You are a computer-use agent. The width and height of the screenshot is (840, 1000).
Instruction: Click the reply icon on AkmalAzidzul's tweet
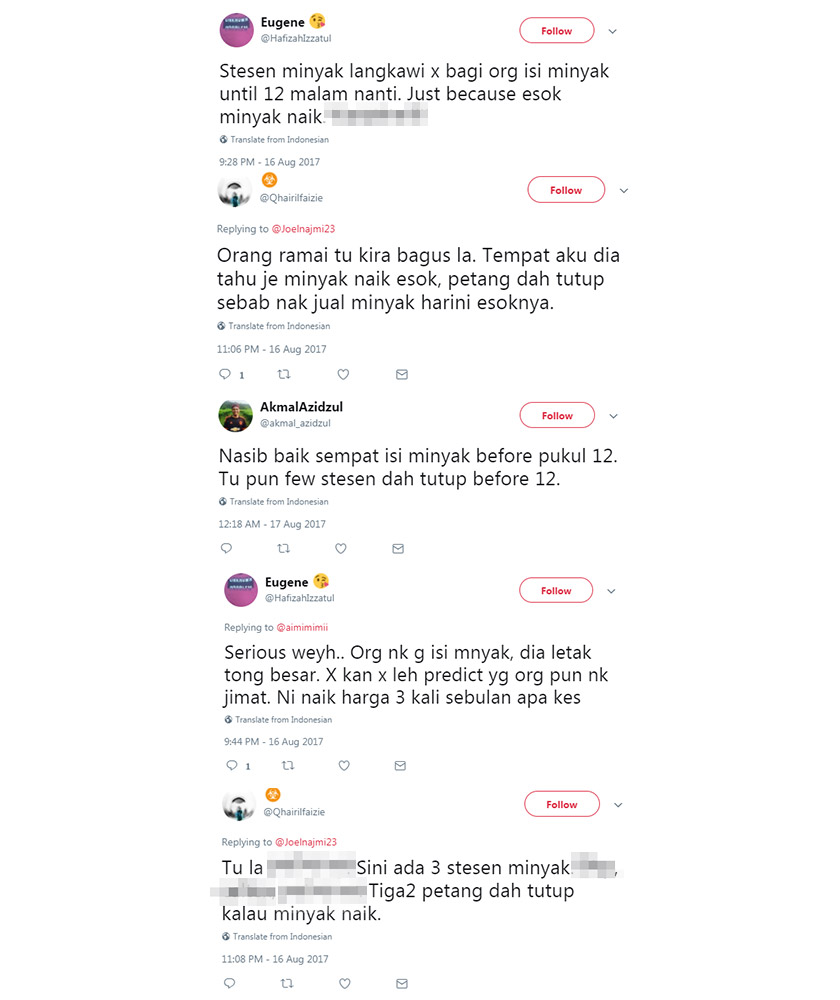coord(226,548)
